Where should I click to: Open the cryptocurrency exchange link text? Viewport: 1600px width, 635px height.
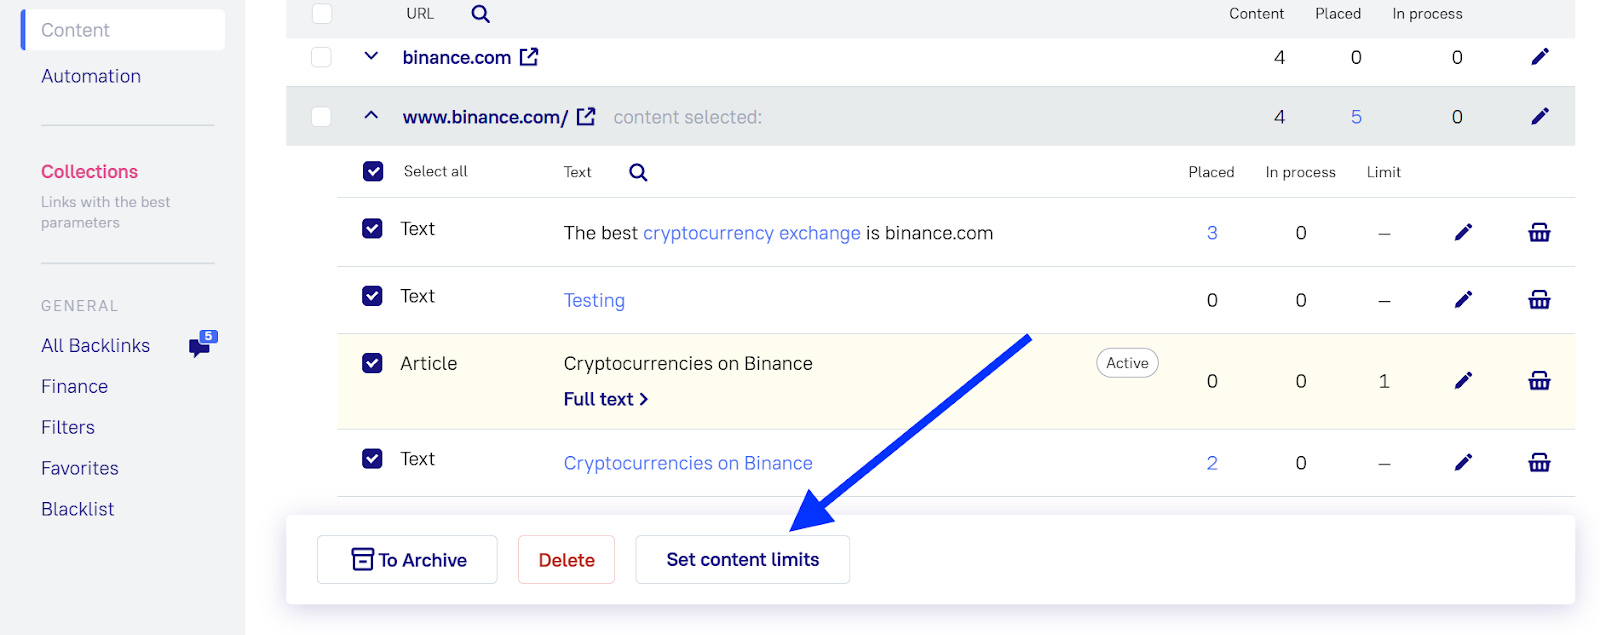(752, 233)
